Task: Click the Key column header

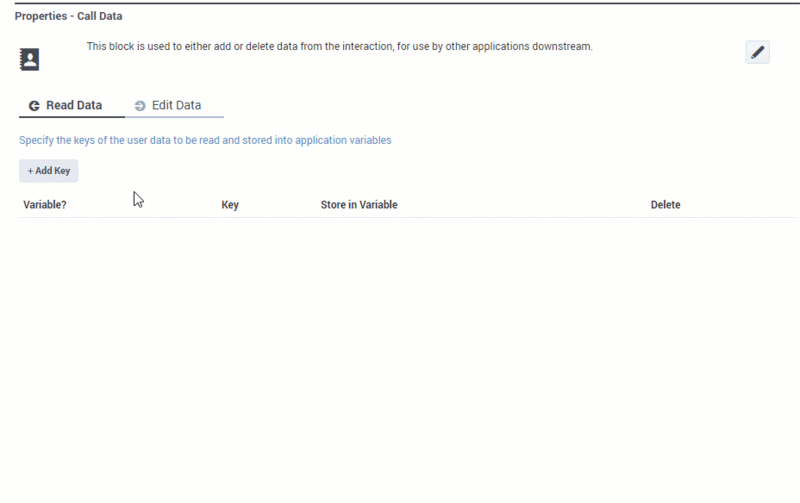Action: coord(230,205)
